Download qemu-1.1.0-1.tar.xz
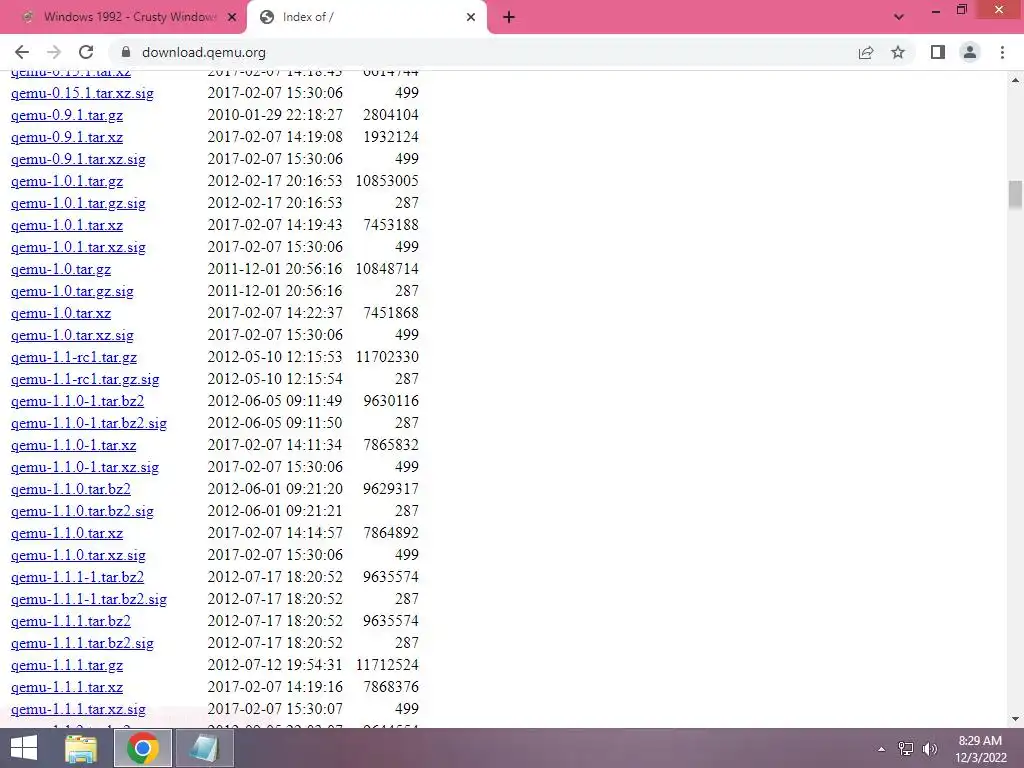The image size is (1024, 768). [73, 445]
